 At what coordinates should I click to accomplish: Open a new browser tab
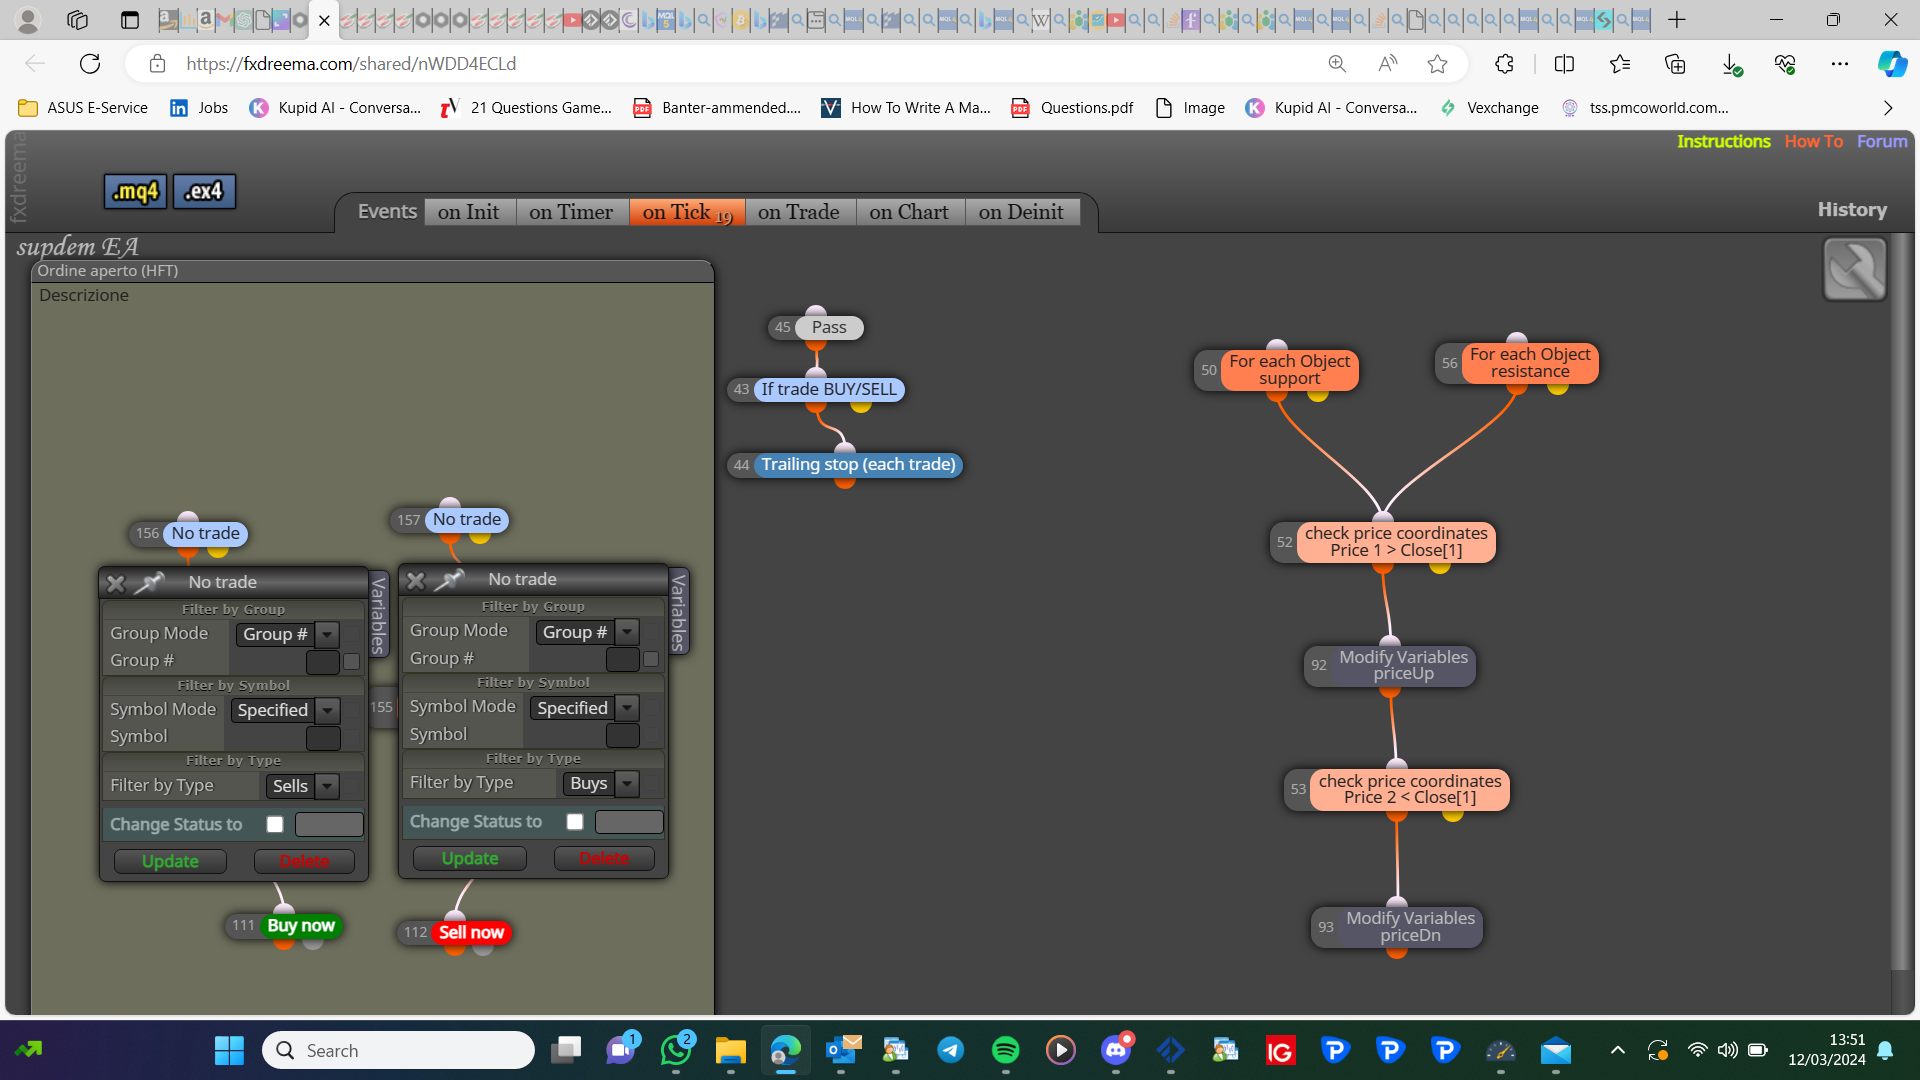click(1677, 20)
